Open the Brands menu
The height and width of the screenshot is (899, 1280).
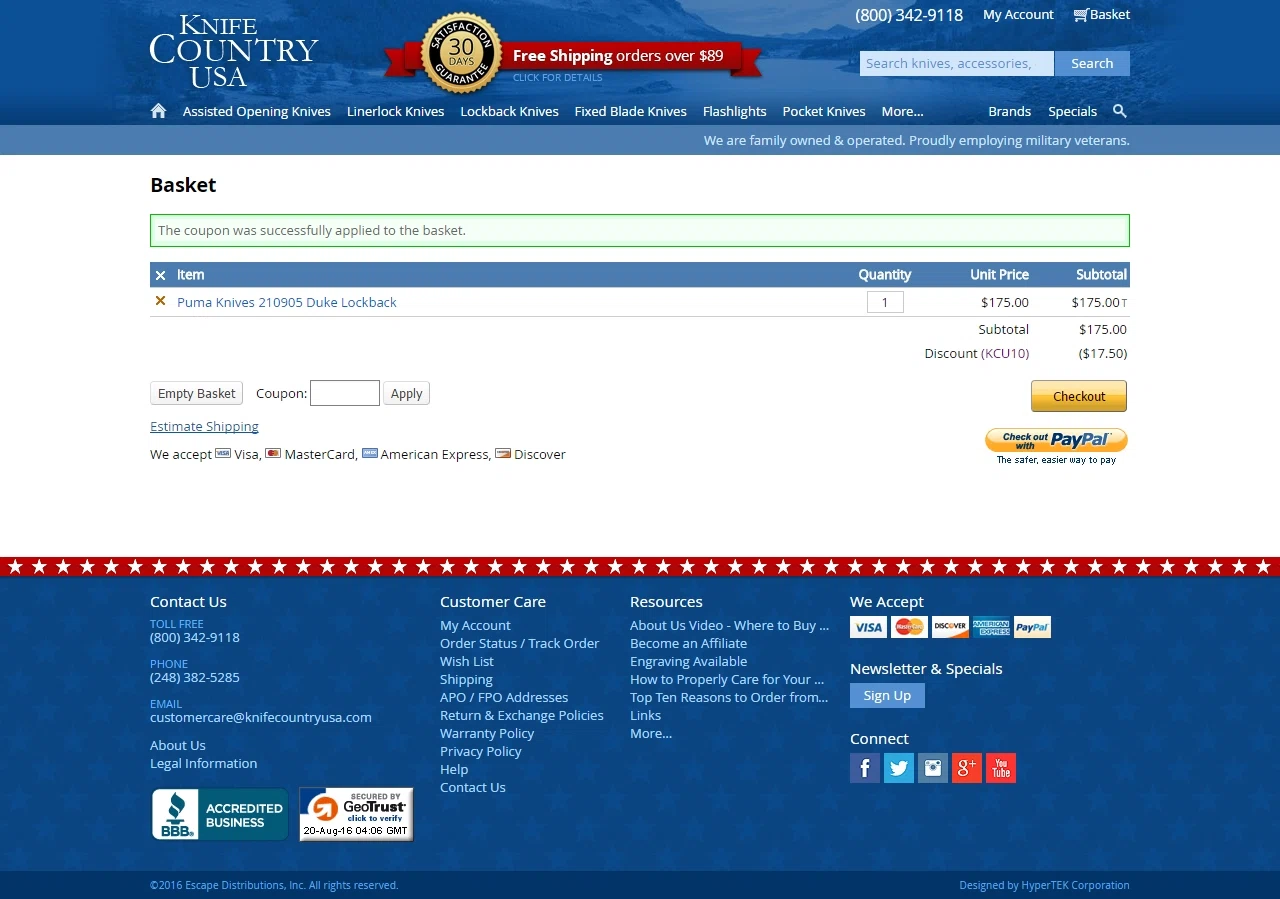point(1010,111)
